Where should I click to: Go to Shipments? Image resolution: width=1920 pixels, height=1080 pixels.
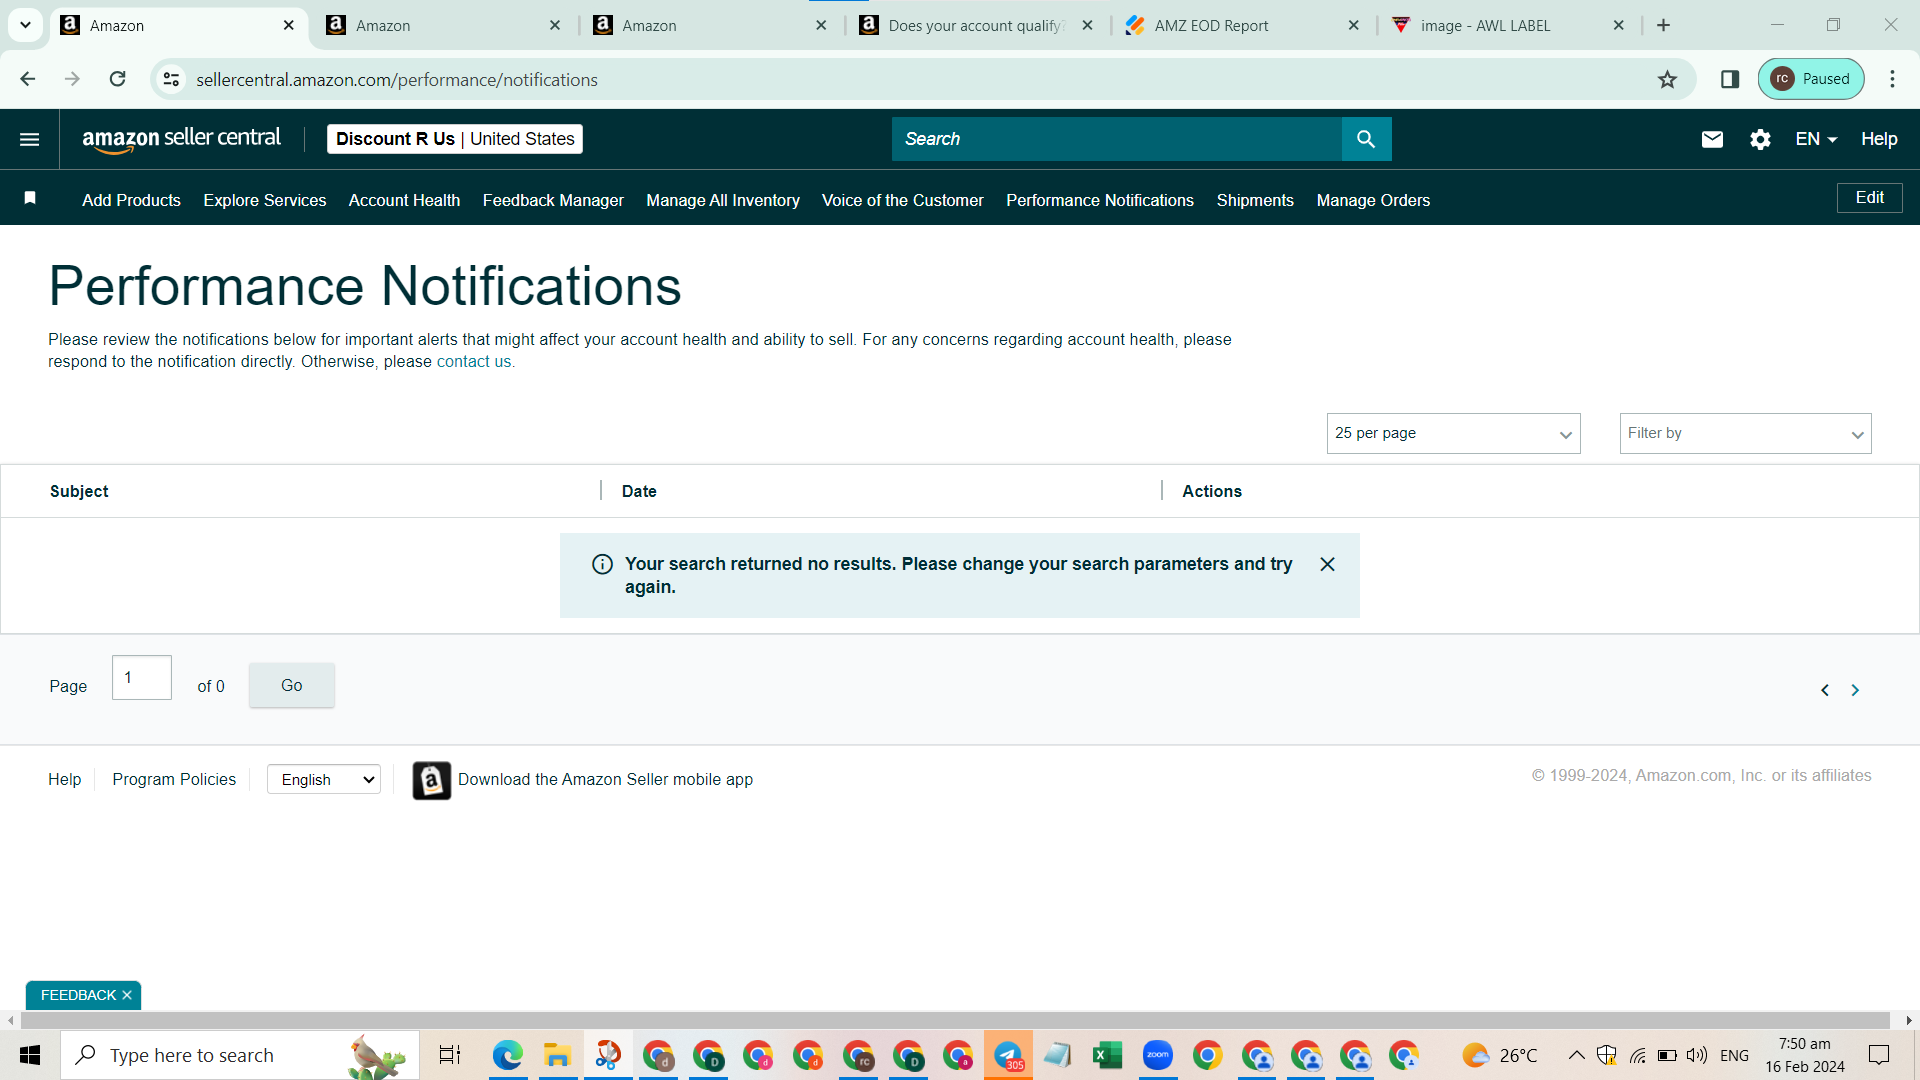tap(1255, 200)
